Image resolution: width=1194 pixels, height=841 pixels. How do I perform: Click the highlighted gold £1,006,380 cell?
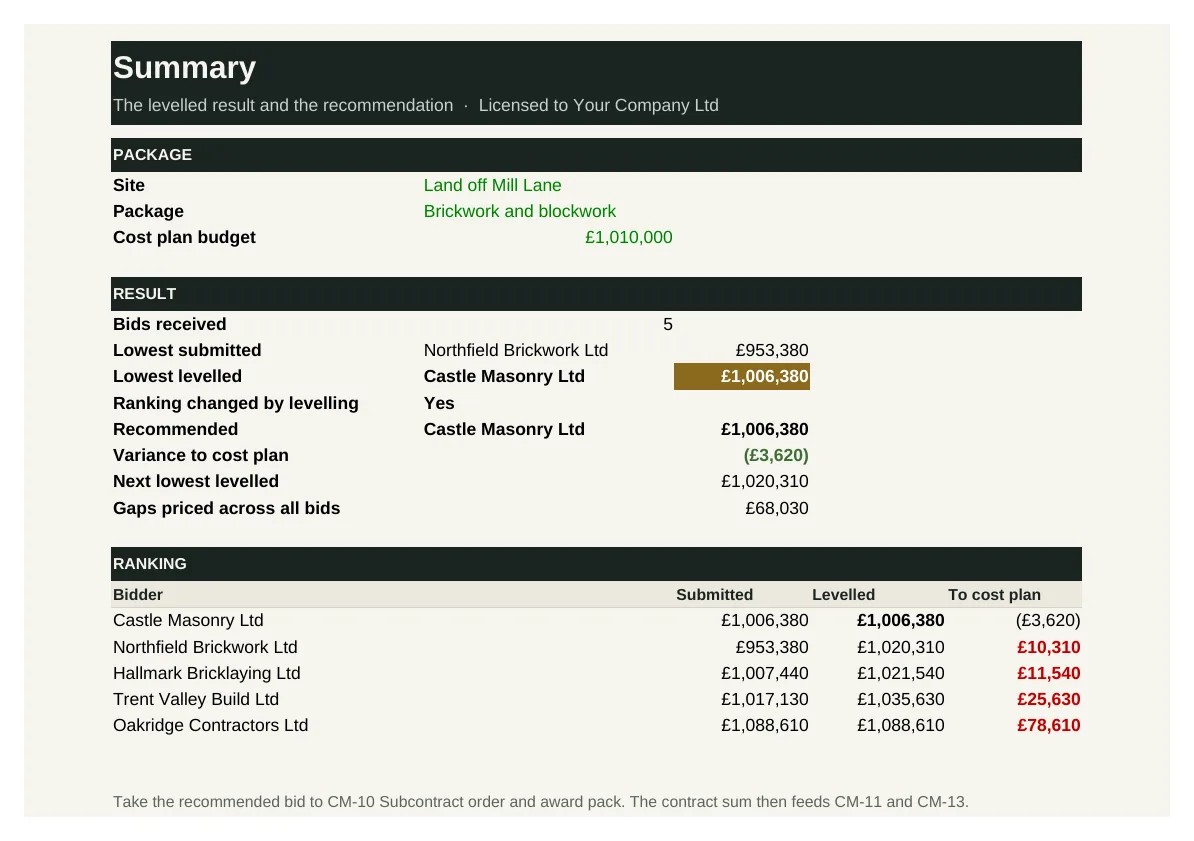pyautogui.click(x=742, y=376)
